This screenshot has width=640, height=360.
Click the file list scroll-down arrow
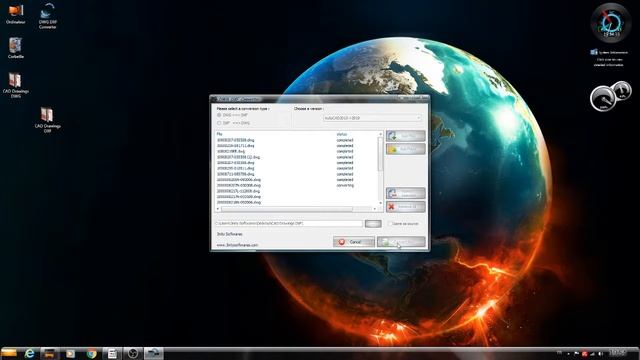(380, 203)
